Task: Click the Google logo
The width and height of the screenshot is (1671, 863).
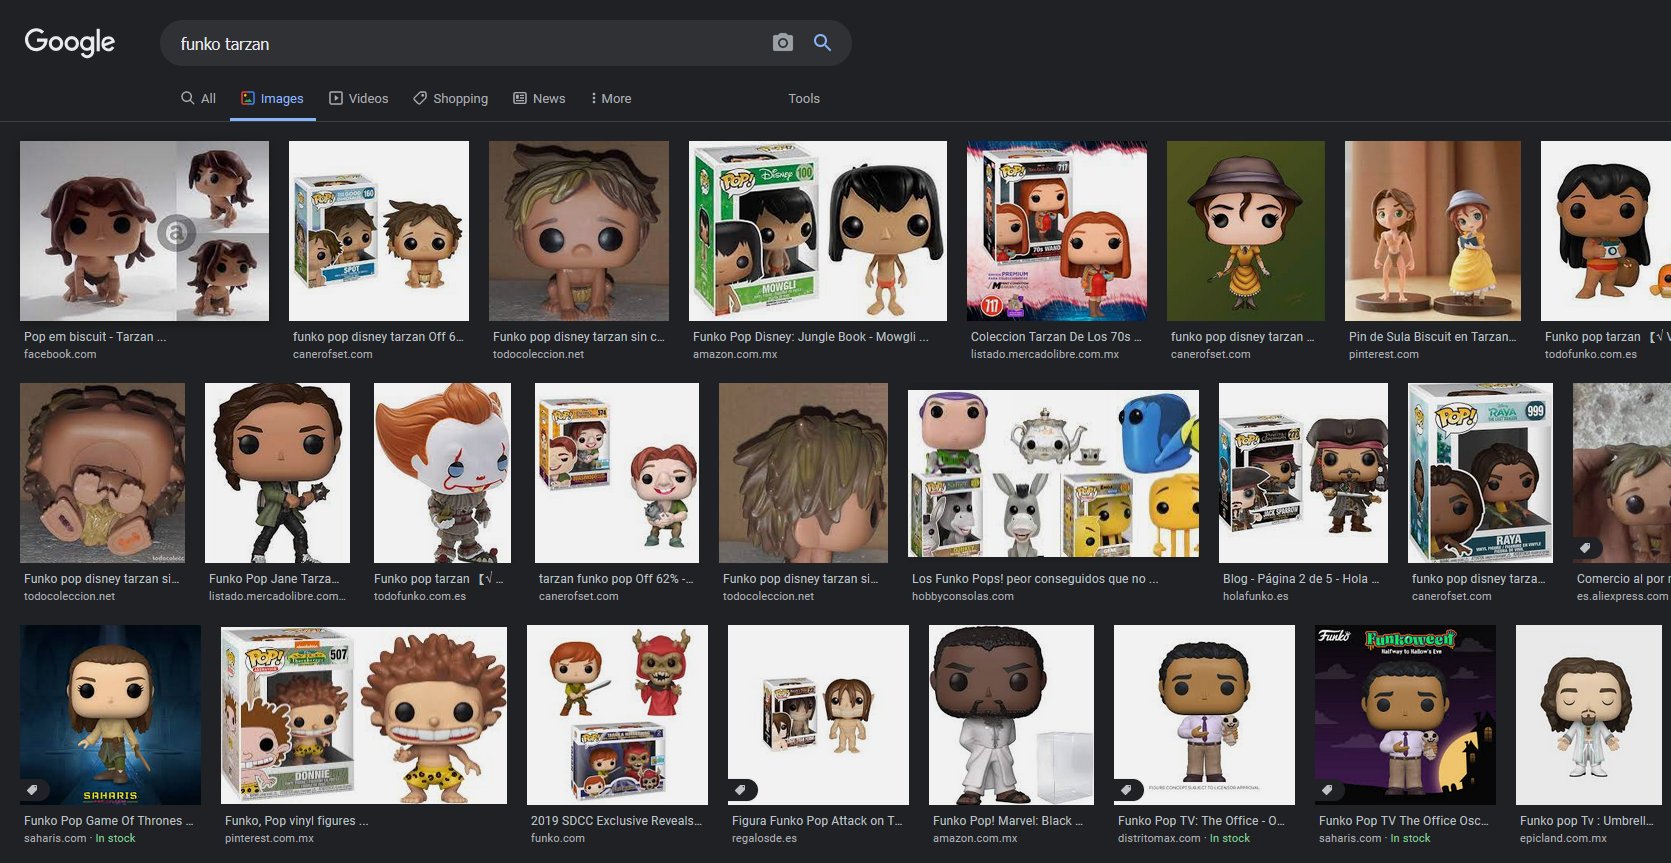Action: 70,42
